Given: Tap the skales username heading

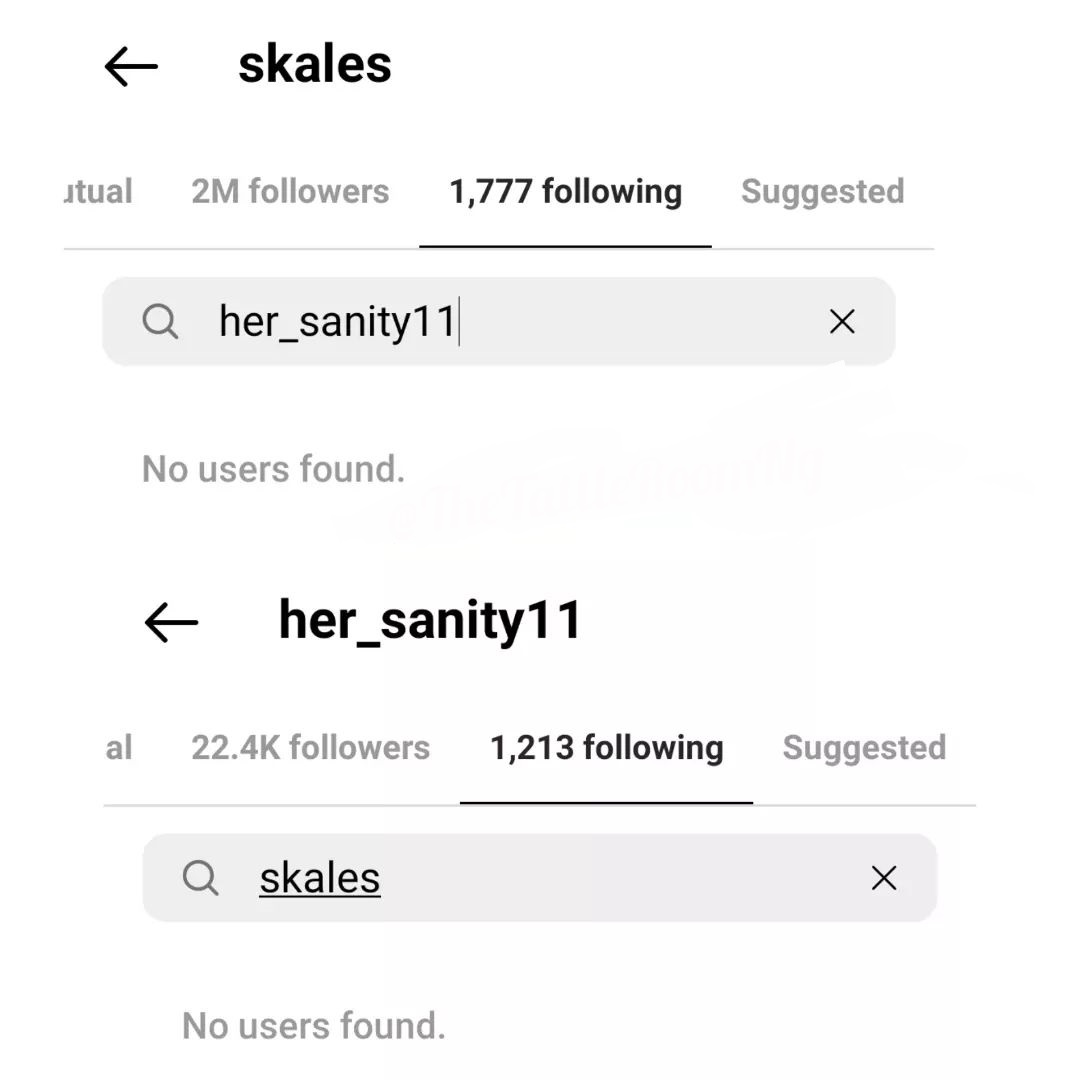Looking at the screenshot, I should [x=315, y=65].
